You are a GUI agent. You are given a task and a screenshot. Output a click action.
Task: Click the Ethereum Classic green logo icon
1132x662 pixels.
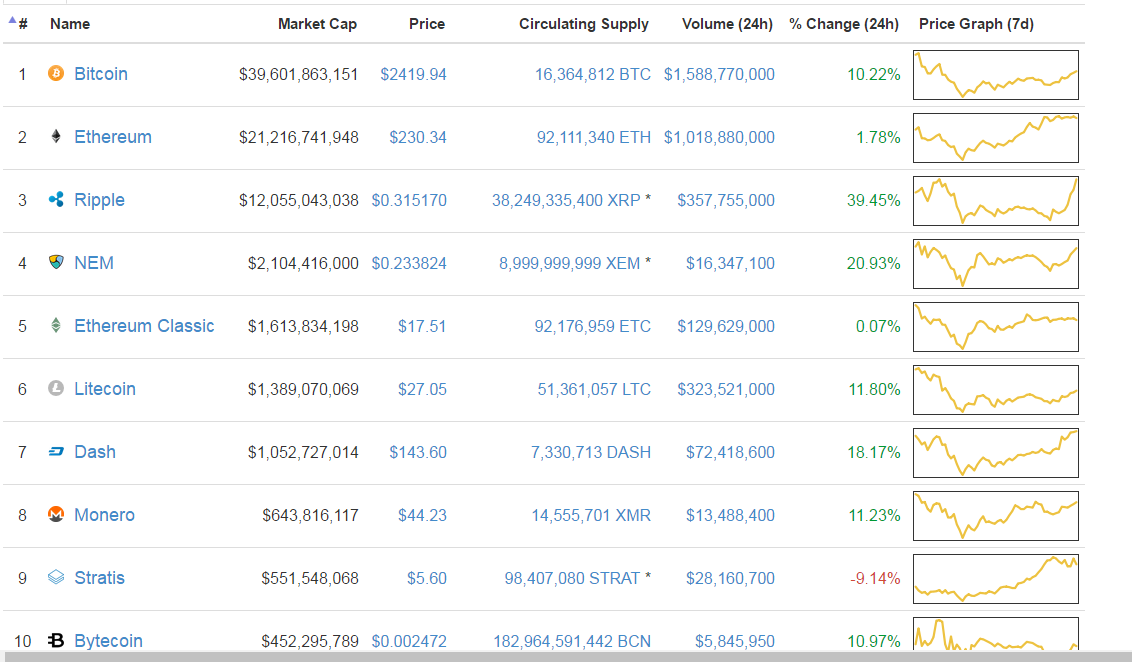pyautogui.click(x=56, y=326)
